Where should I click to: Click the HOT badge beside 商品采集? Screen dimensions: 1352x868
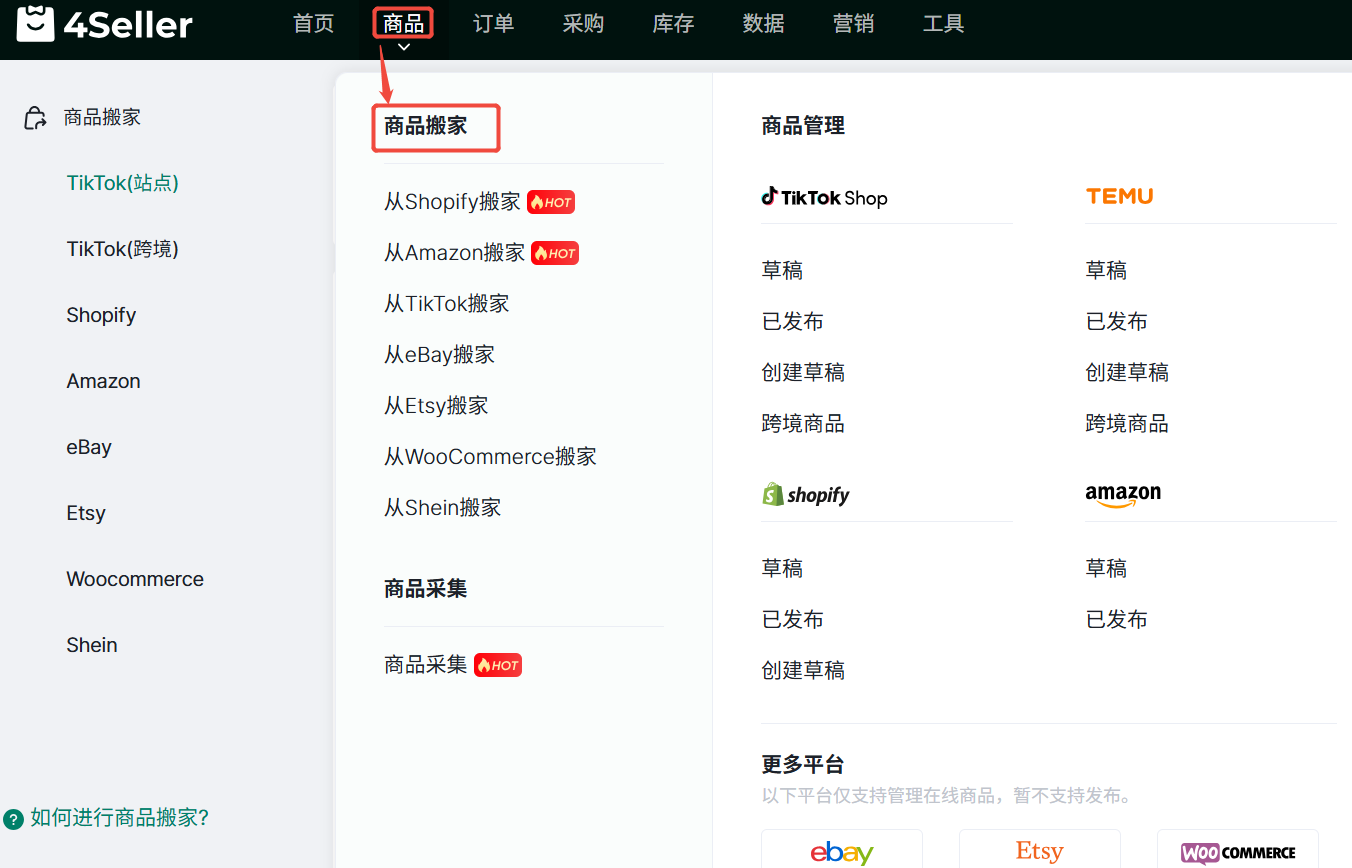coord(498,665)
